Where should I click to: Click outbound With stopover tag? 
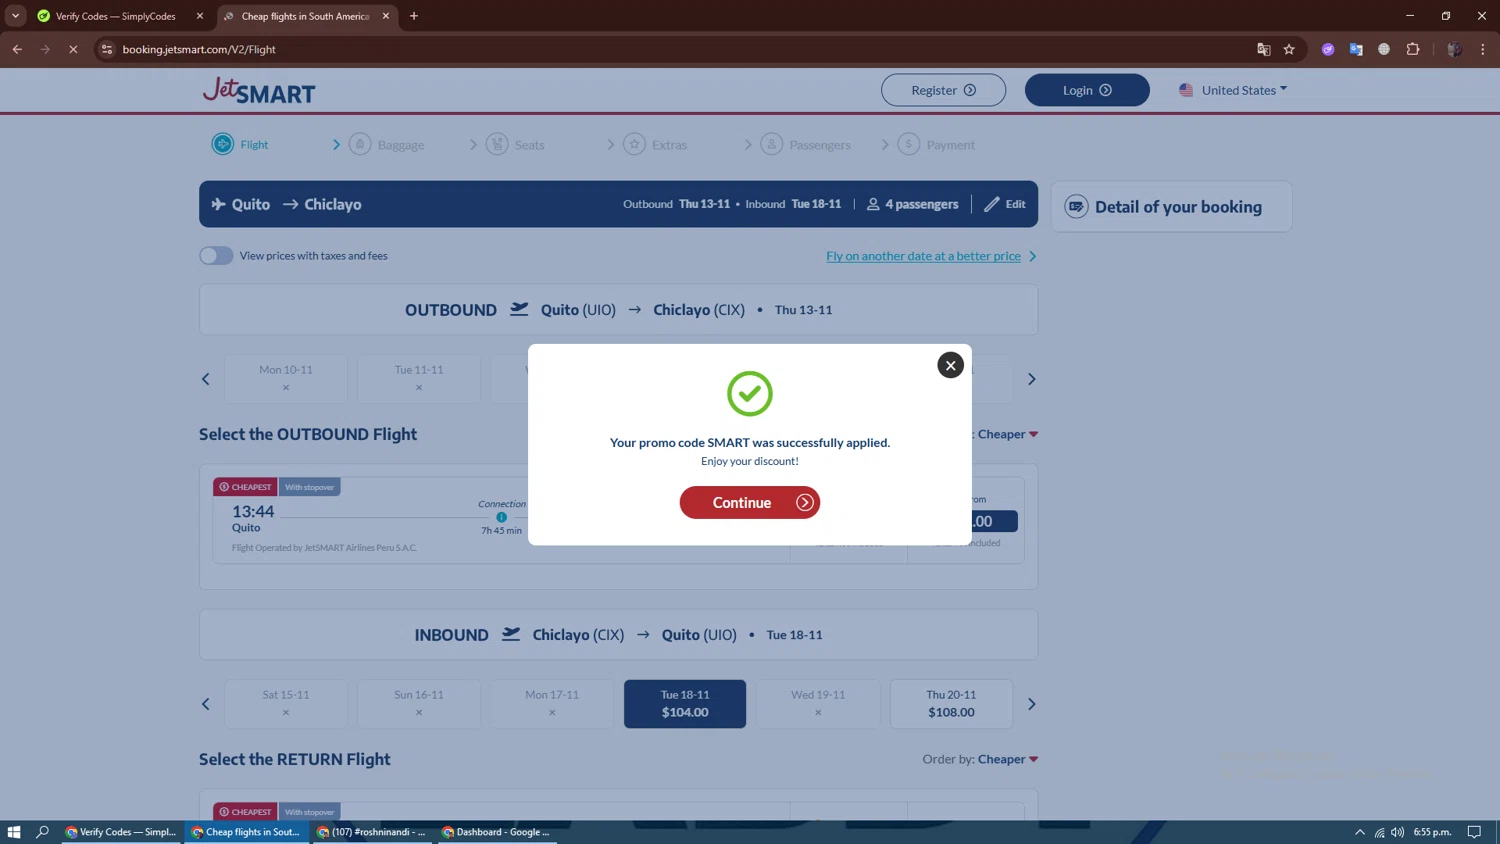click(x=309, y=487)
